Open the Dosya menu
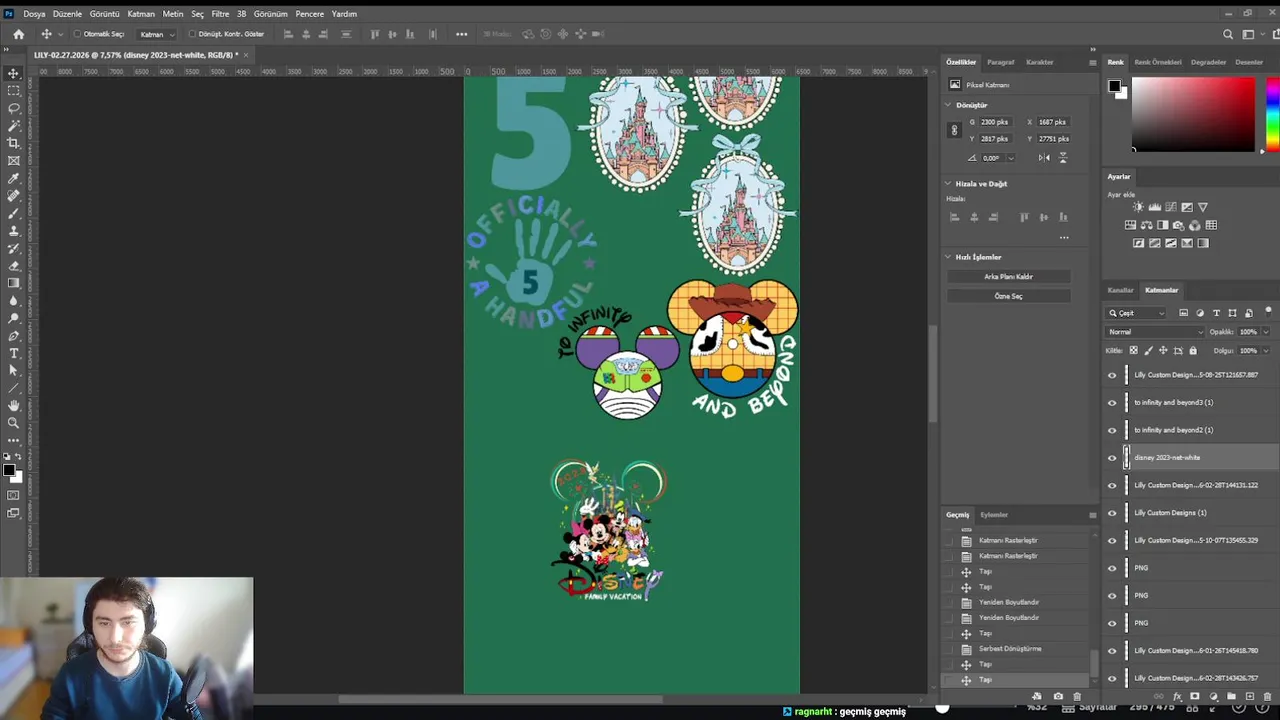 point(34,14)
